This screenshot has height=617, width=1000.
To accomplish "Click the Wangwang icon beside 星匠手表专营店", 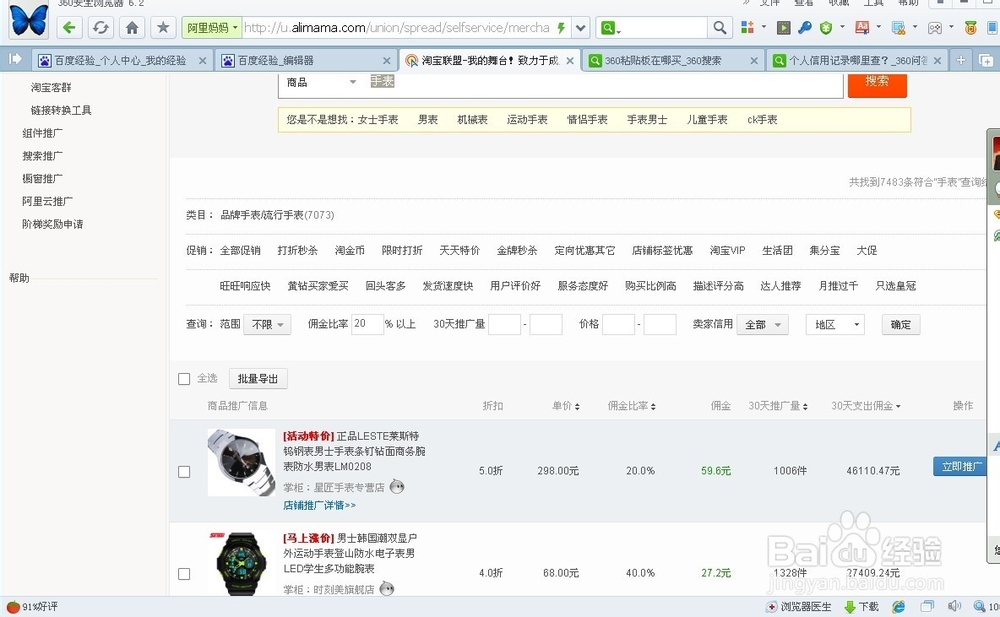I will (397, 487).
